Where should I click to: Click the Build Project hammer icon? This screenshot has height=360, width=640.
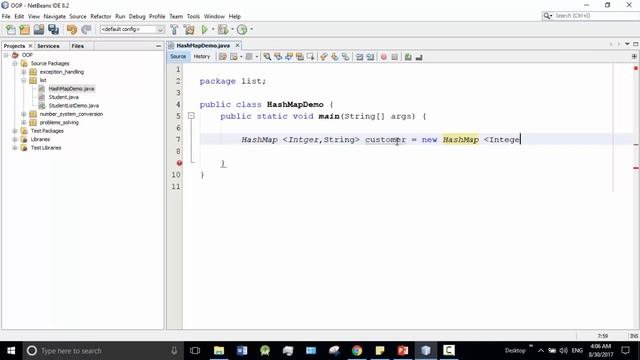174,29
